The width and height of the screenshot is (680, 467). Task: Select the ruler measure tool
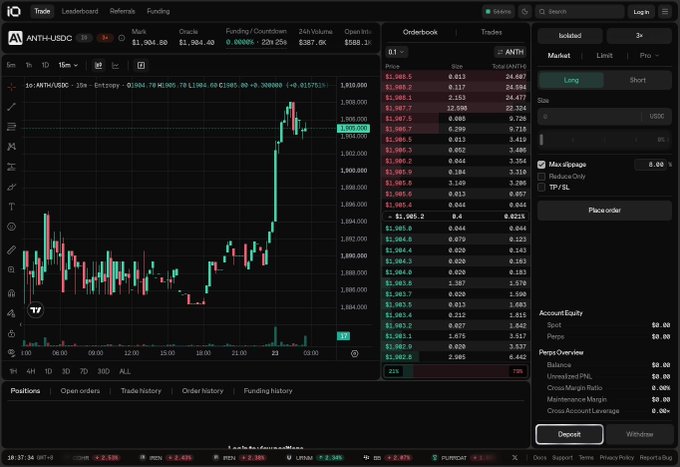click(x=12, y=250)
